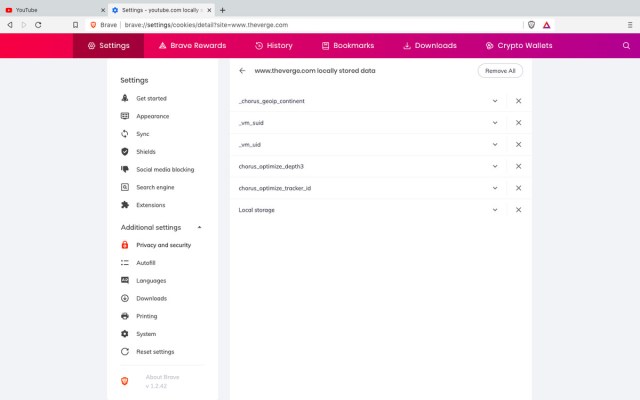Delete the chorus_optimize_tracker_id cookie
This screenshot has height=400, width=640.
tap(518, 188)
